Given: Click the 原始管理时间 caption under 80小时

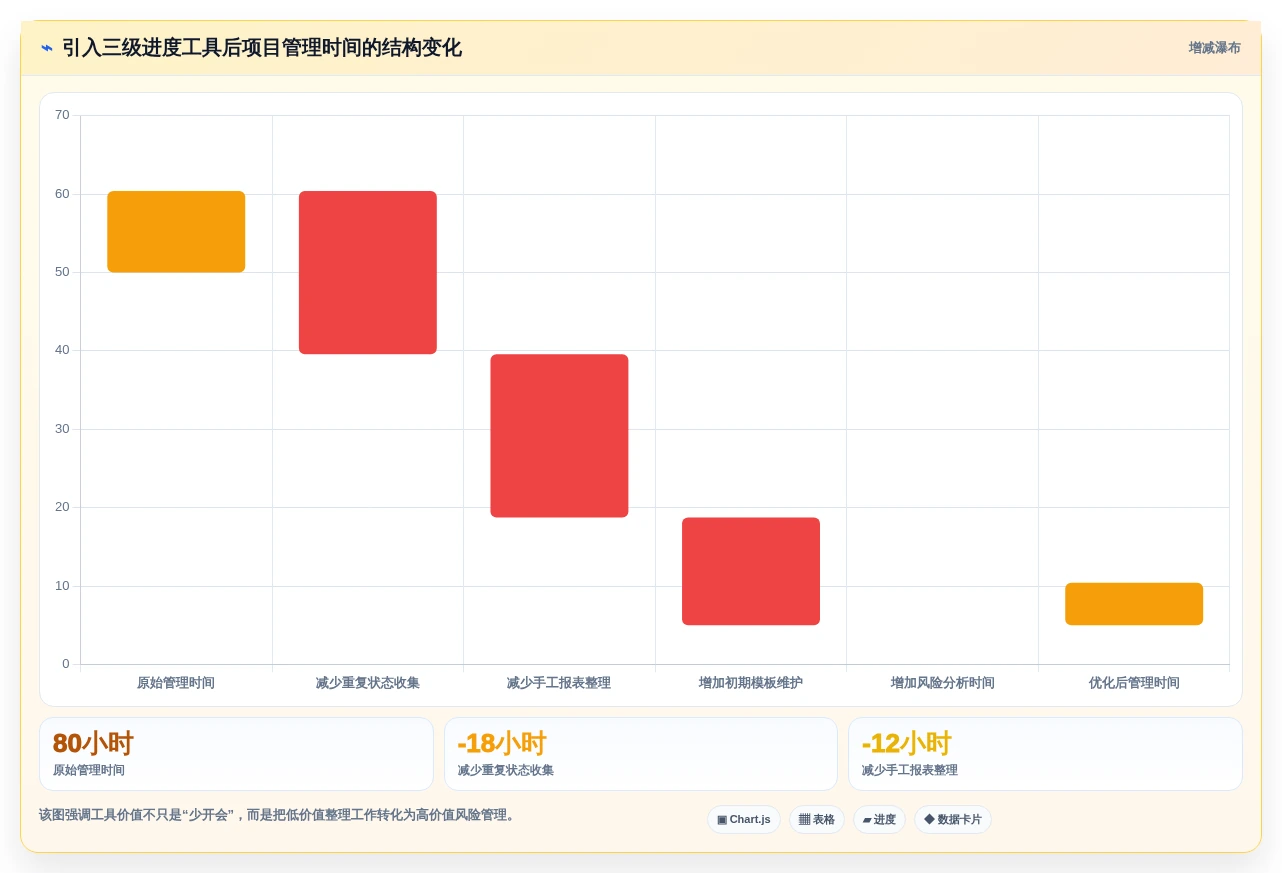Looking at the screenshot, I should (x=89, y=771).
